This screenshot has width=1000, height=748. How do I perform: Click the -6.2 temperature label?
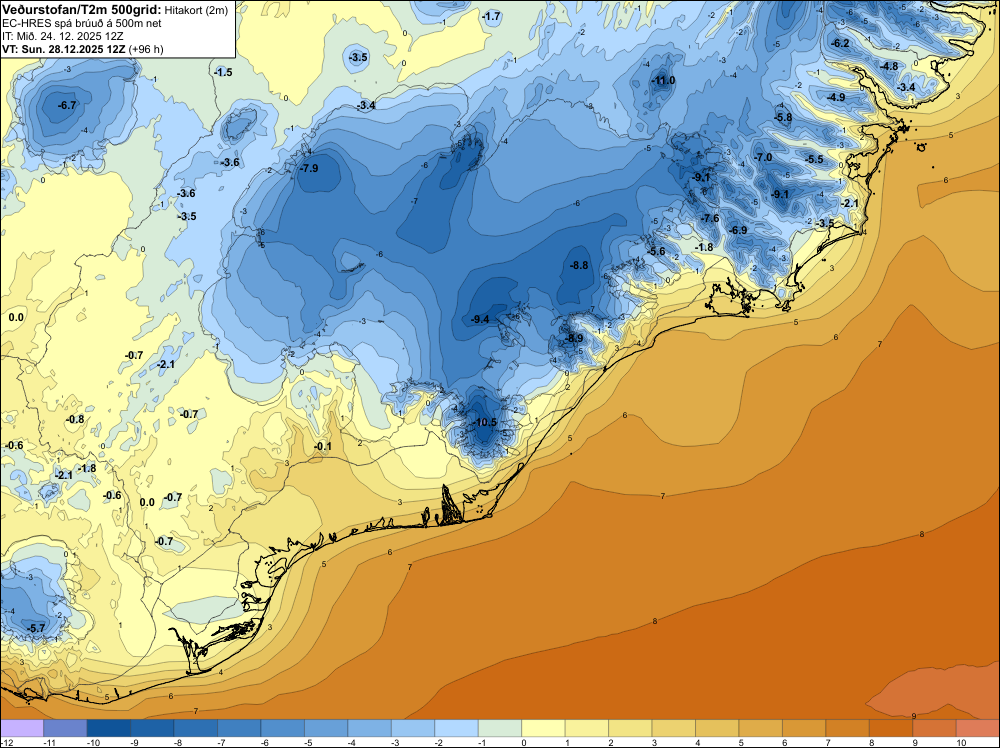pos(840,43)
